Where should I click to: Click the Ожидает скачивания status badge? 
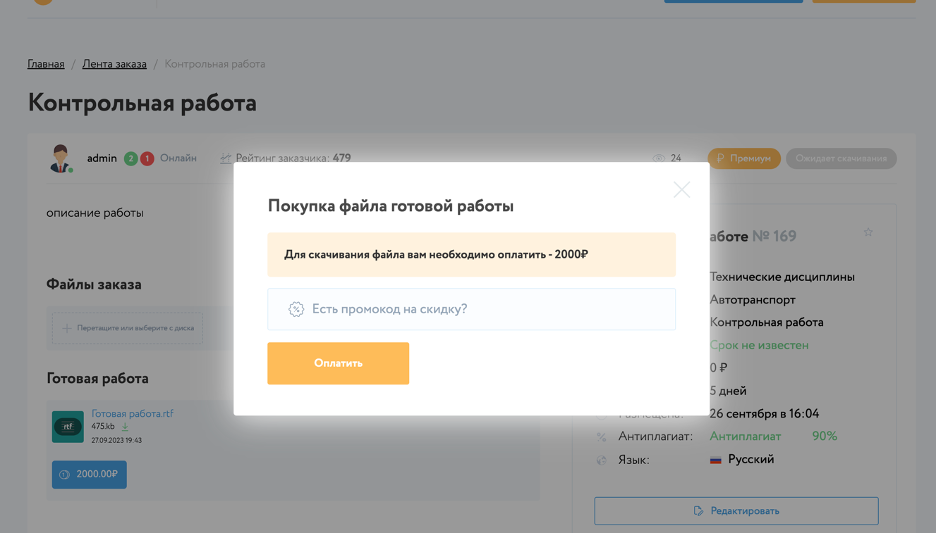tap(841, 158)
